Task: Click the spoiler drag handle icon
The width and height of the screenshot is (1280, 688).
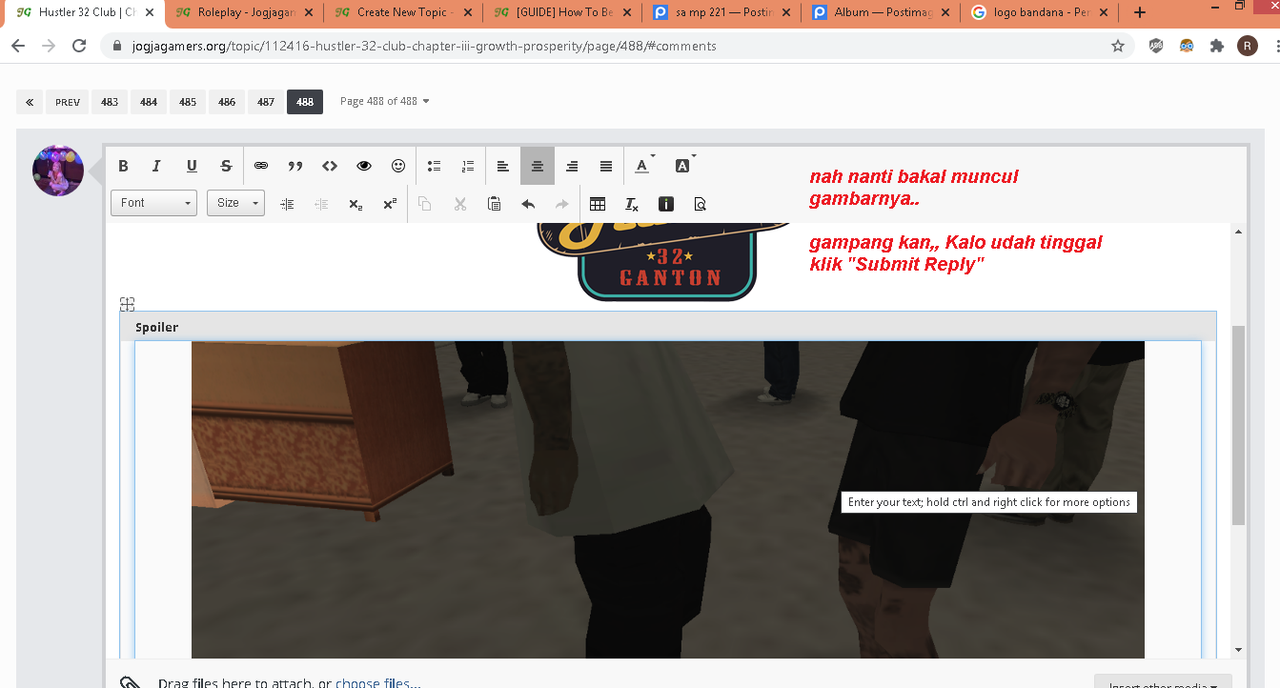Action: click(127, 304)
